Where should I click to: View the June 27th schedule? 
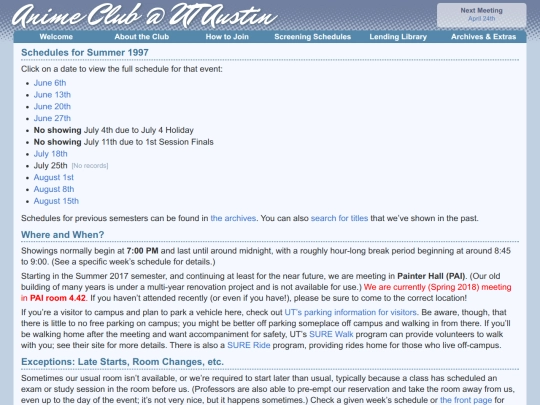coord(52,118)
